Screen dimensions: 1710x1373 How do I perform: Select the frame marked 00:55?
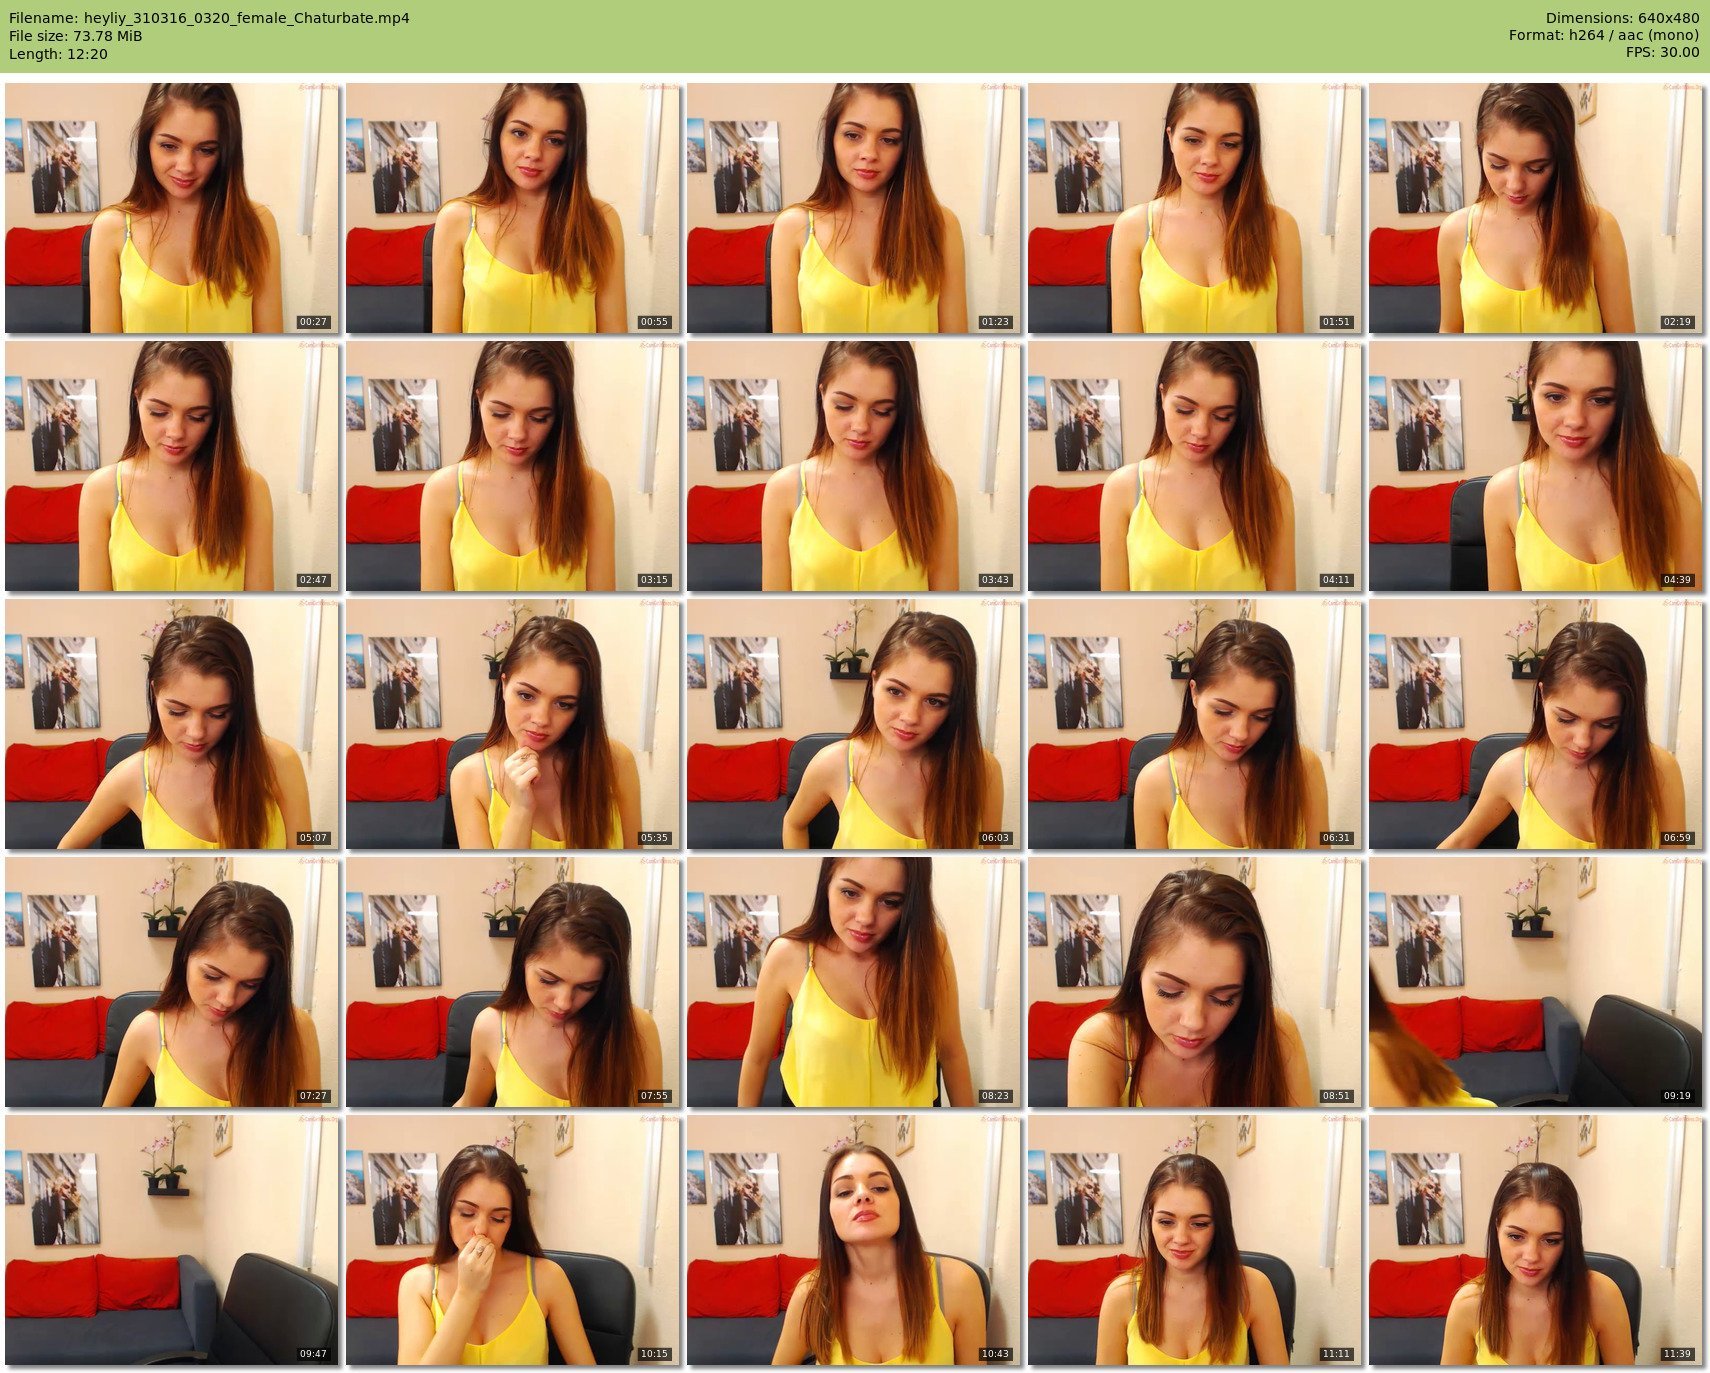[x=513, y=208]
